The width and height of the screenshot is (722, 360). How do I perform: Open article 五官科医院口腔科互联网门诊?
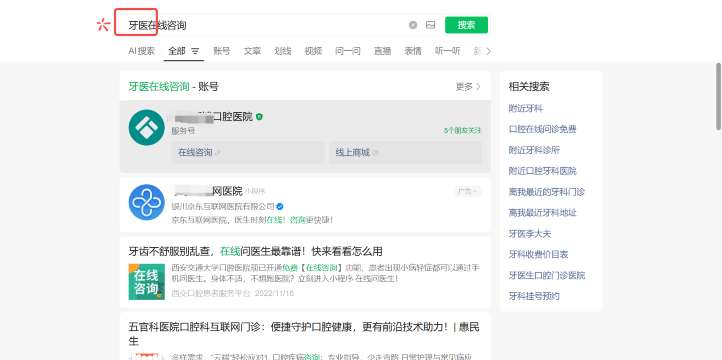pos(304,334)
